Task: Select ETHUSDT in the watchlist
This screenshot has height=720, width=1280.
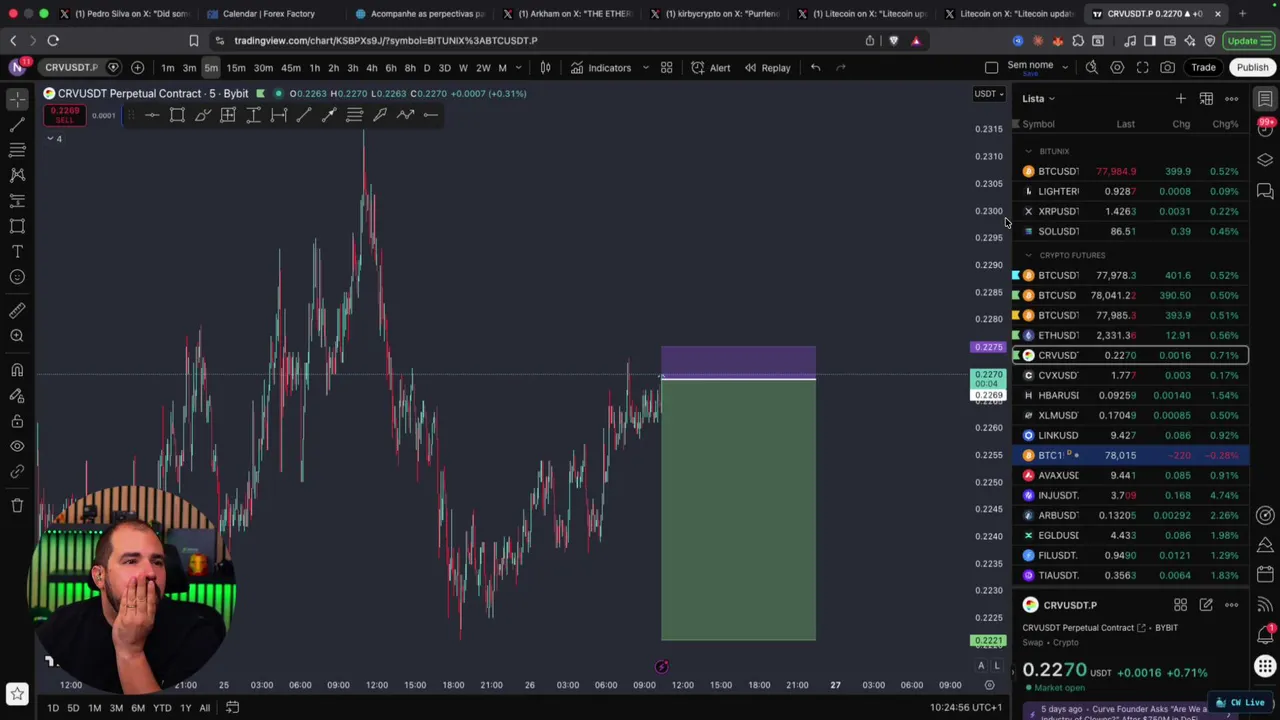Action: pos(1130,335)
